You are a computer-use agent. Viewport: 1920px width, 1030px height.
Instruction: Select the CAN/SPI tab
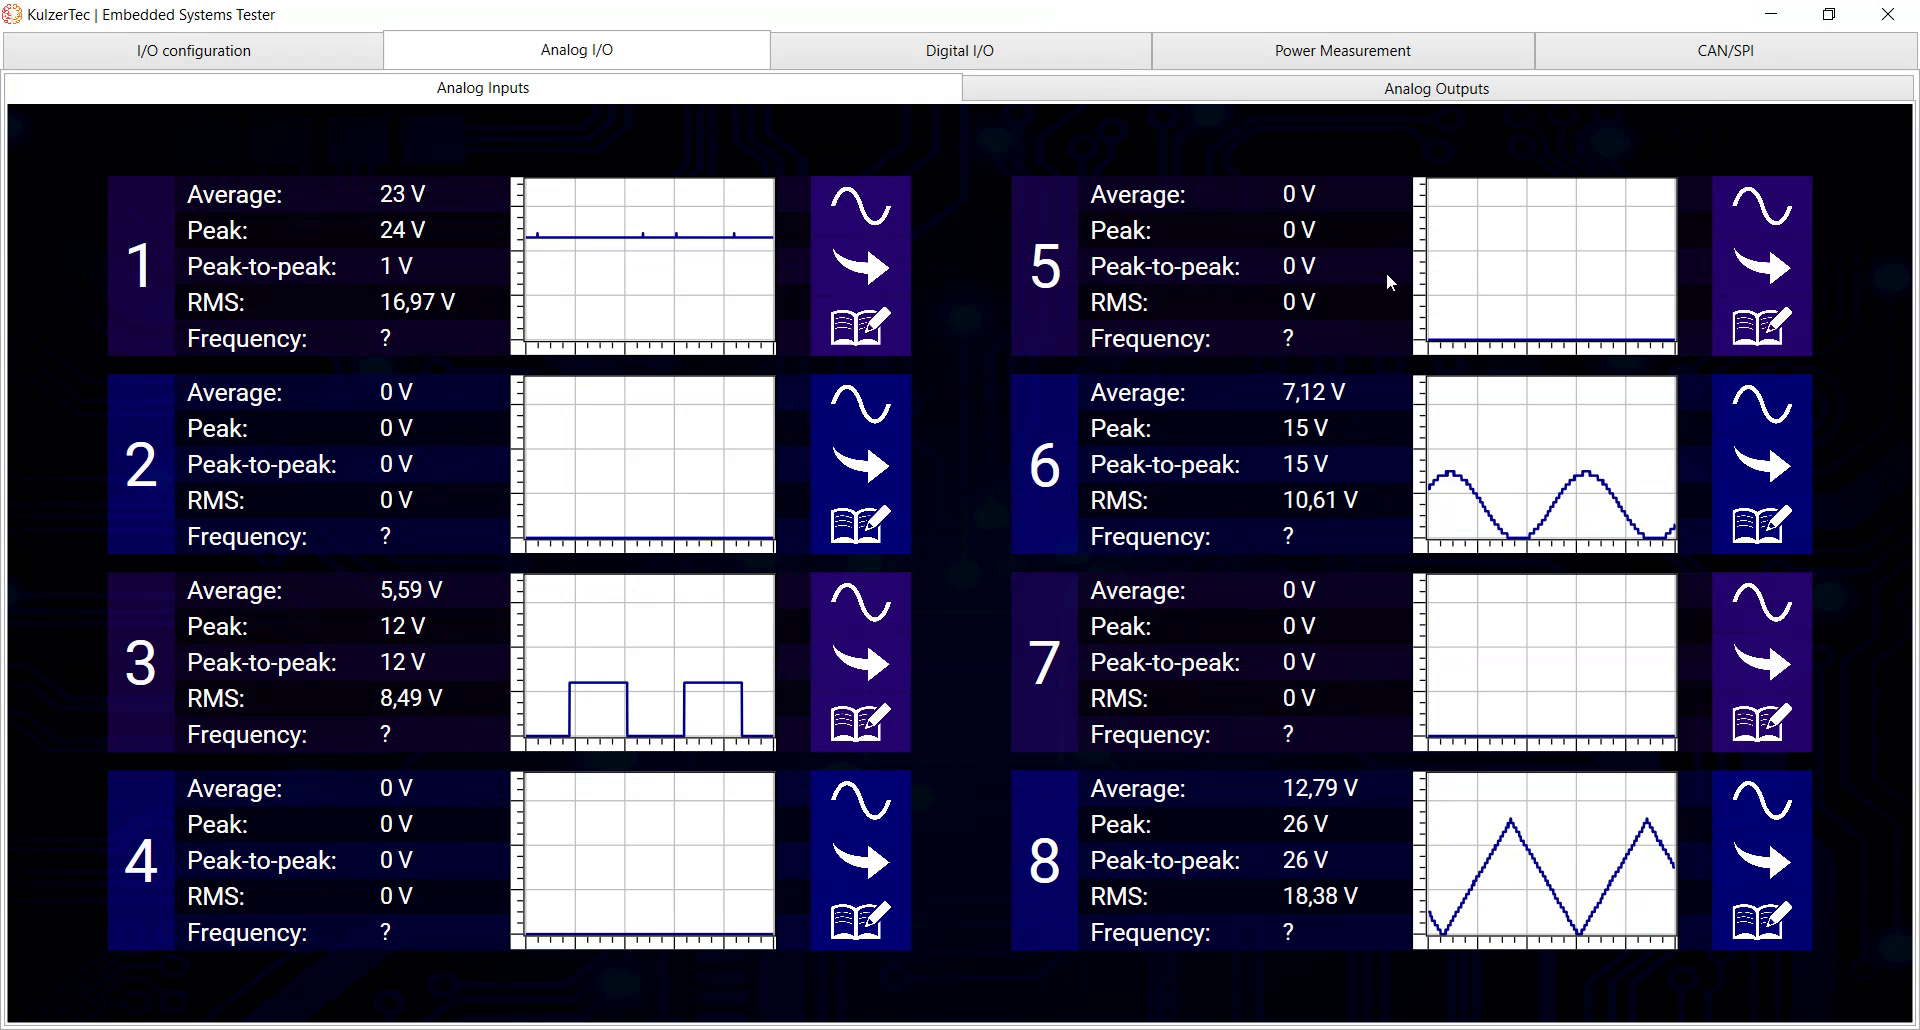1725,51
